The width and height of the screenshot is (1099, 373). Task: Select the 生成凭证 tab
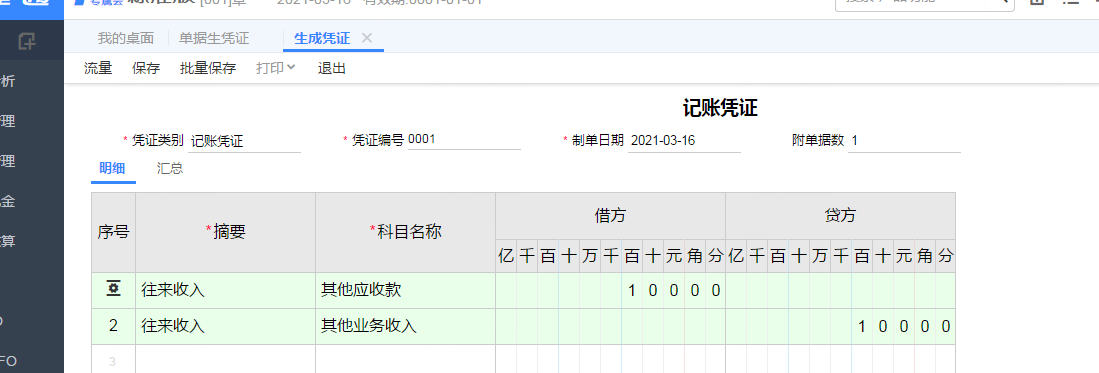(322, 39)
